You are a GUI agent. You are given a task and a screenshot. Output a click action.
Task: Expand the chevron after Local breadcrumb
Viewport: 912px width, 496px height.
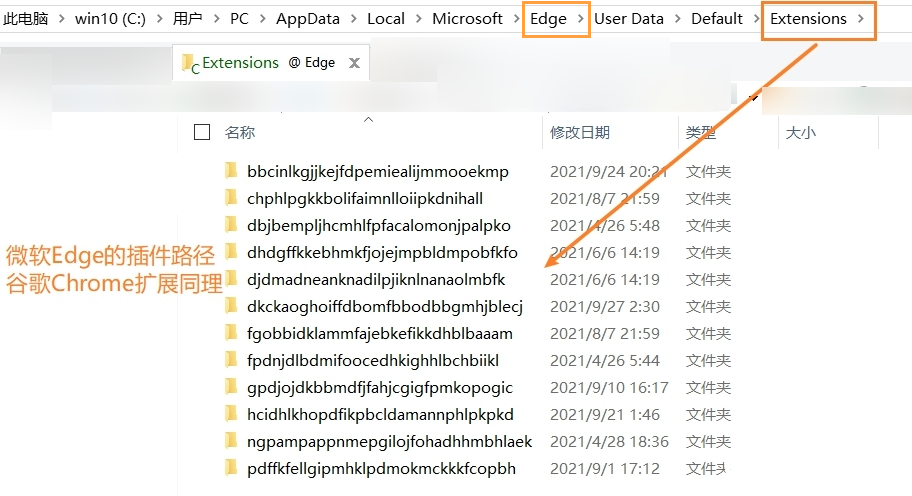[x=418, y=19]
